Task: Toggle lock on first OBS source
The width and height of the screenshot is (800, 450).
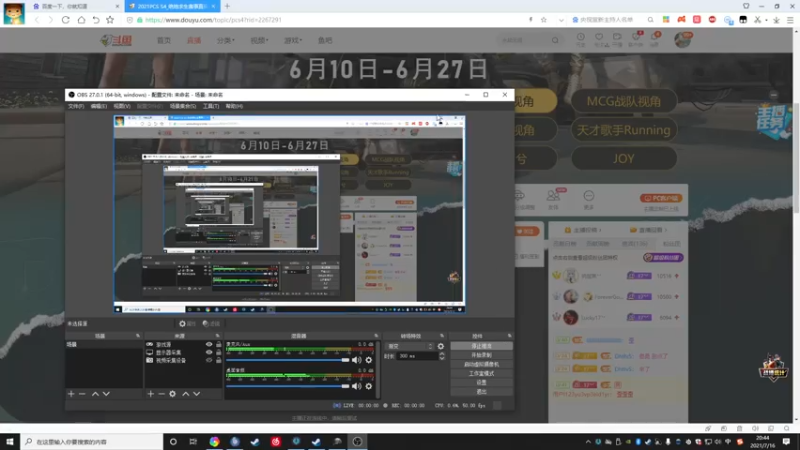Action: click(x=219, y=344)
